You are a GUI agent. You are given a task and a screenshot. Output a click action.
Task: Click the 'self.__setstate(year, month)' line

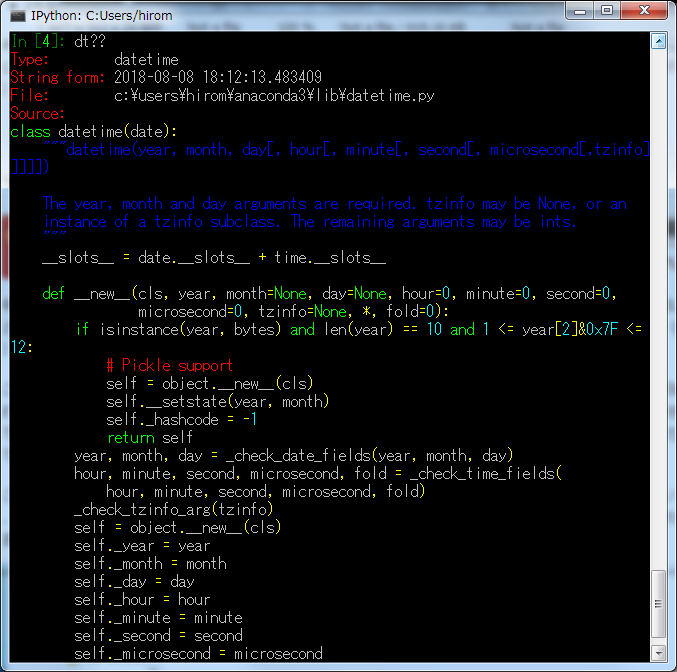point(218,402)
